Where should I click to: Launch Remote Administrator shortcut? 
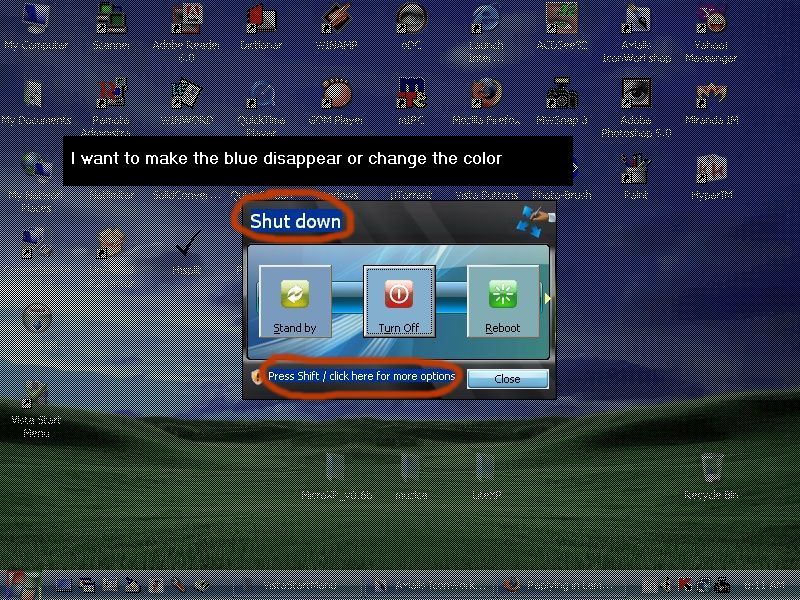pos(111,106)
